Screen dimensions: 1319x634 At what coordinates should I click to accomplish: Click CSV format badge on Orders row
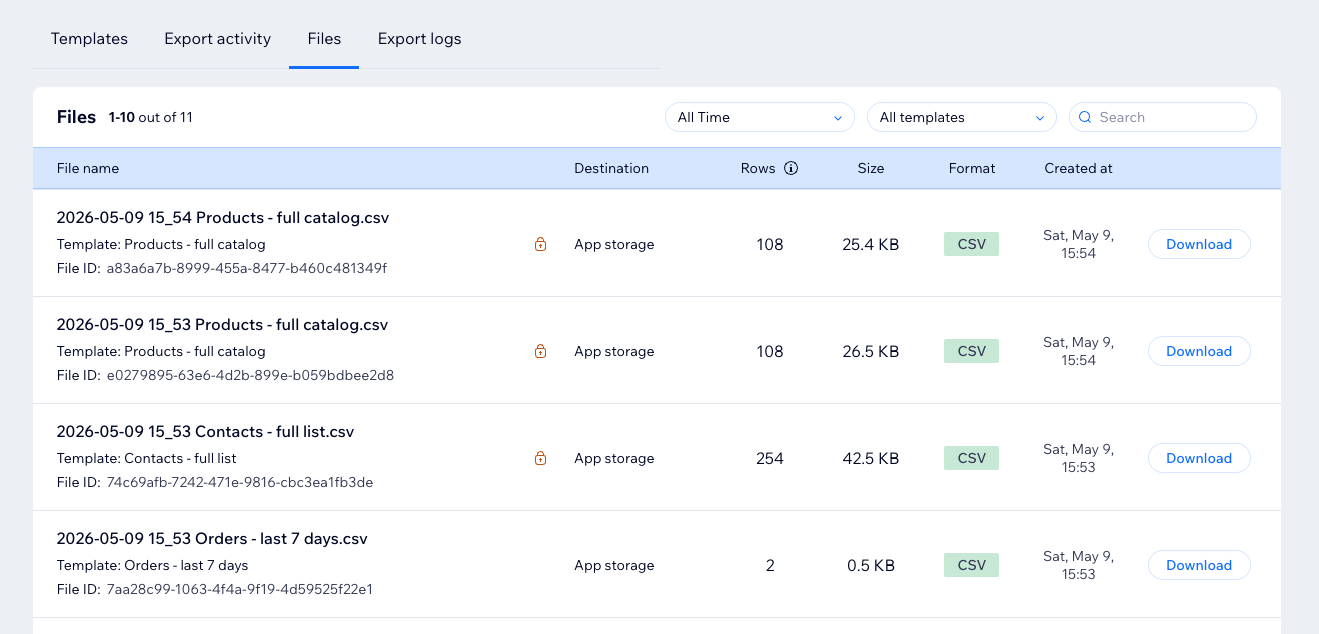click(x=971, y=565)
